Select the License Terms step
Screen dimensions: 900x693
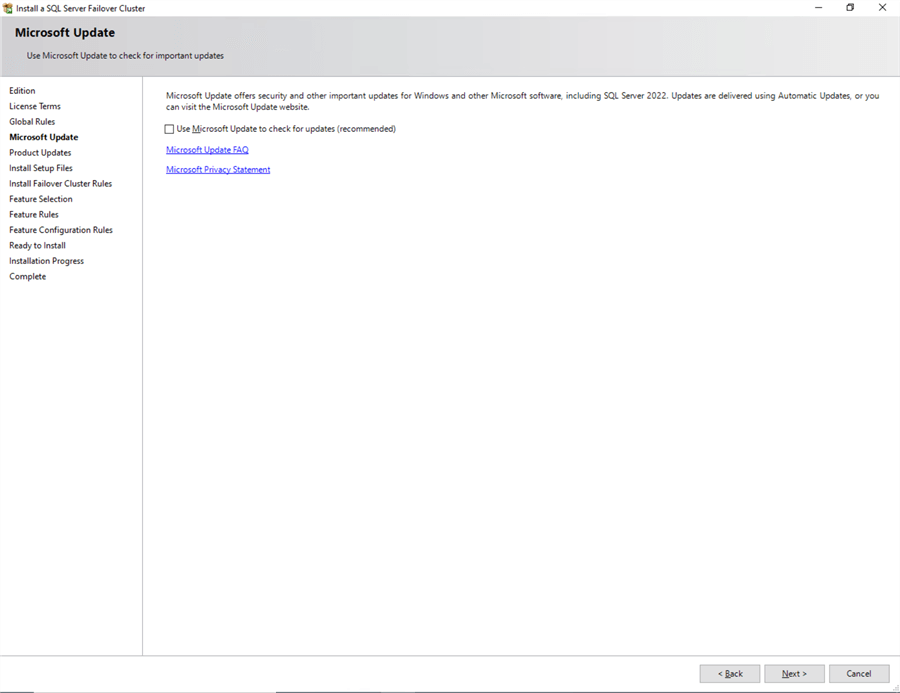[35, 106]
